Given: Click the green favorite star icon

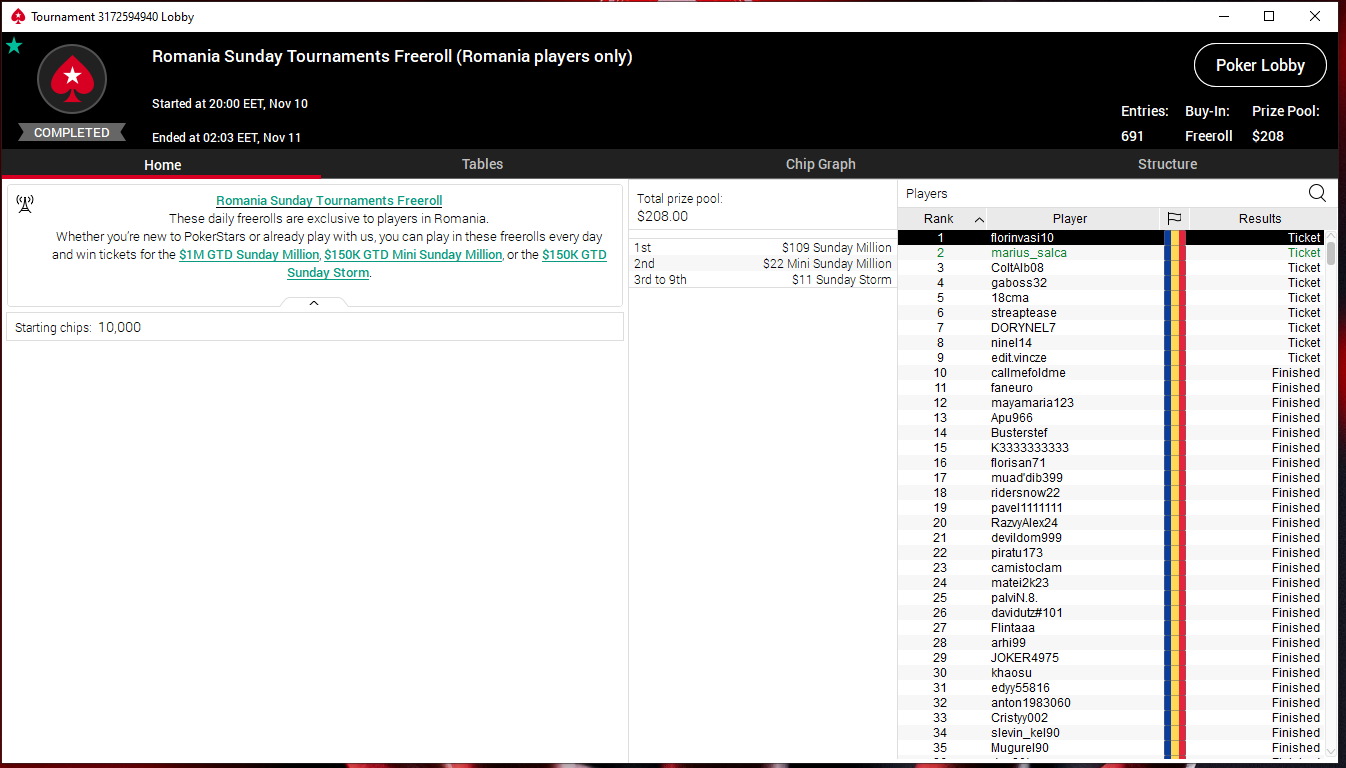Looking at the screenshot, I should coord(14,45).
